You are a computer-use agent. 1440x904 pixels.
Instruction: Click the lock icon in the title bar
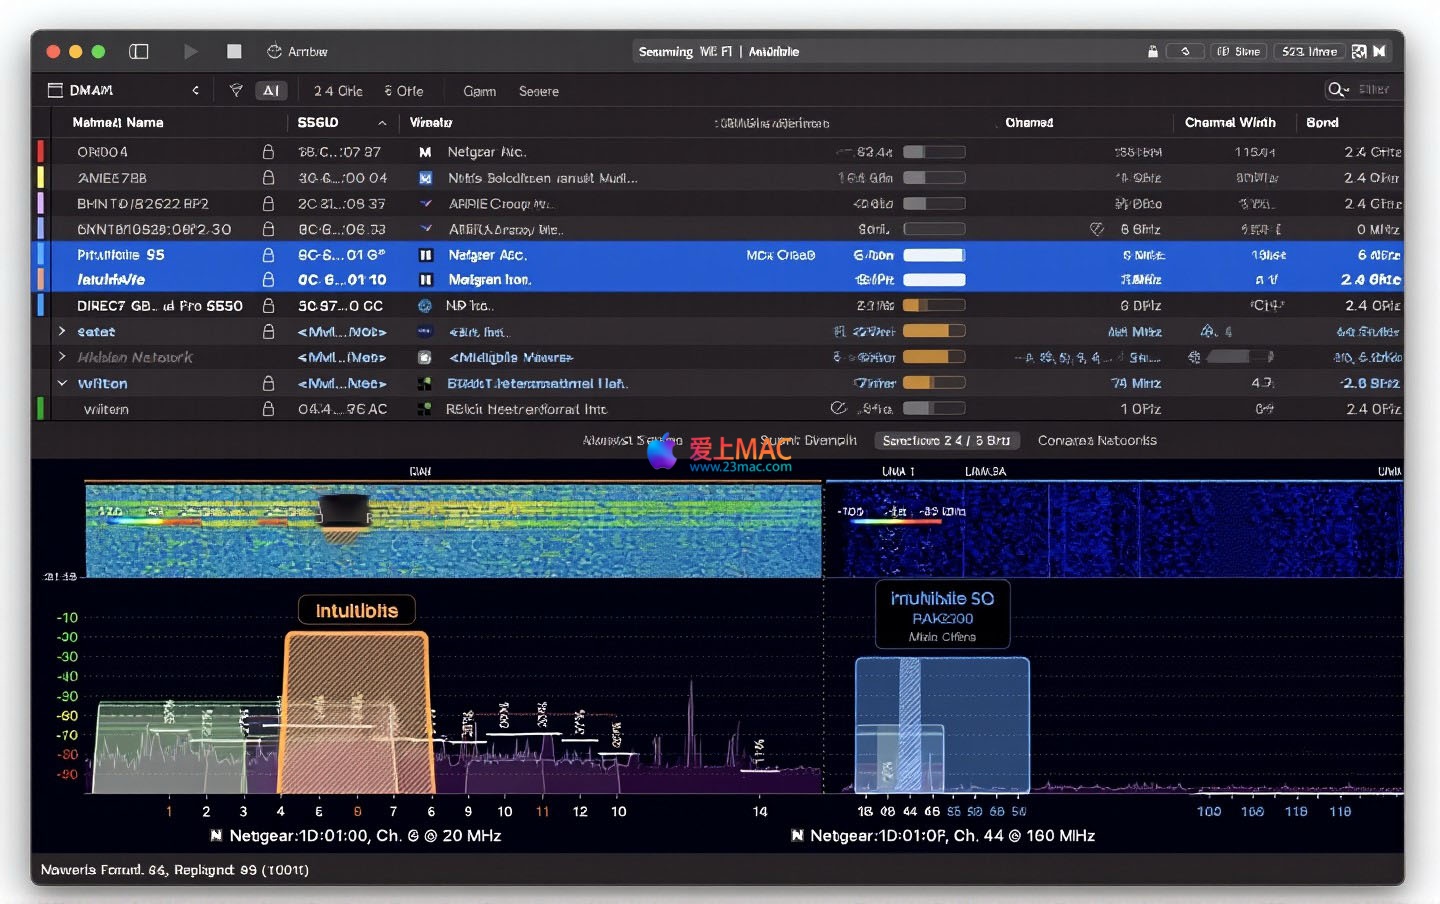point(1152,51)
